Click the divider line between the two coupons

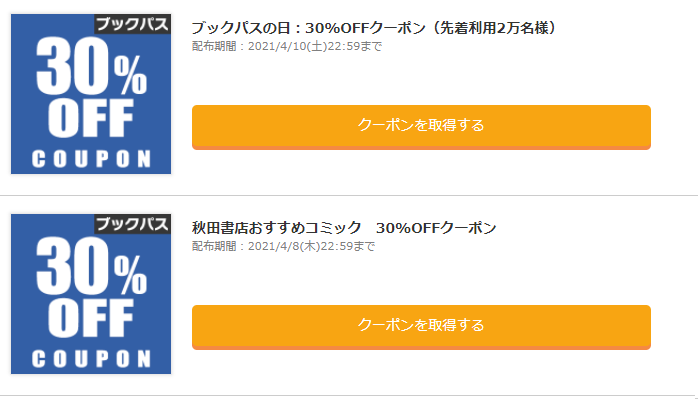349,195
